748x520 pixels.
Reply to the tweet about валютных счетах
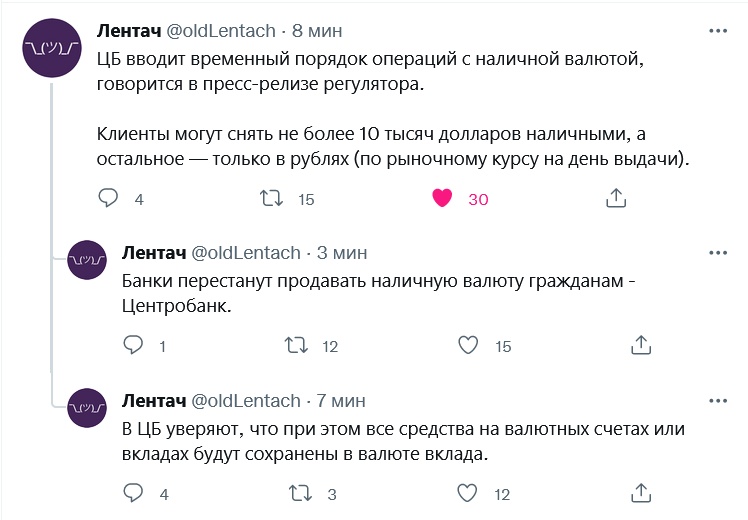[x=133, y=494]
